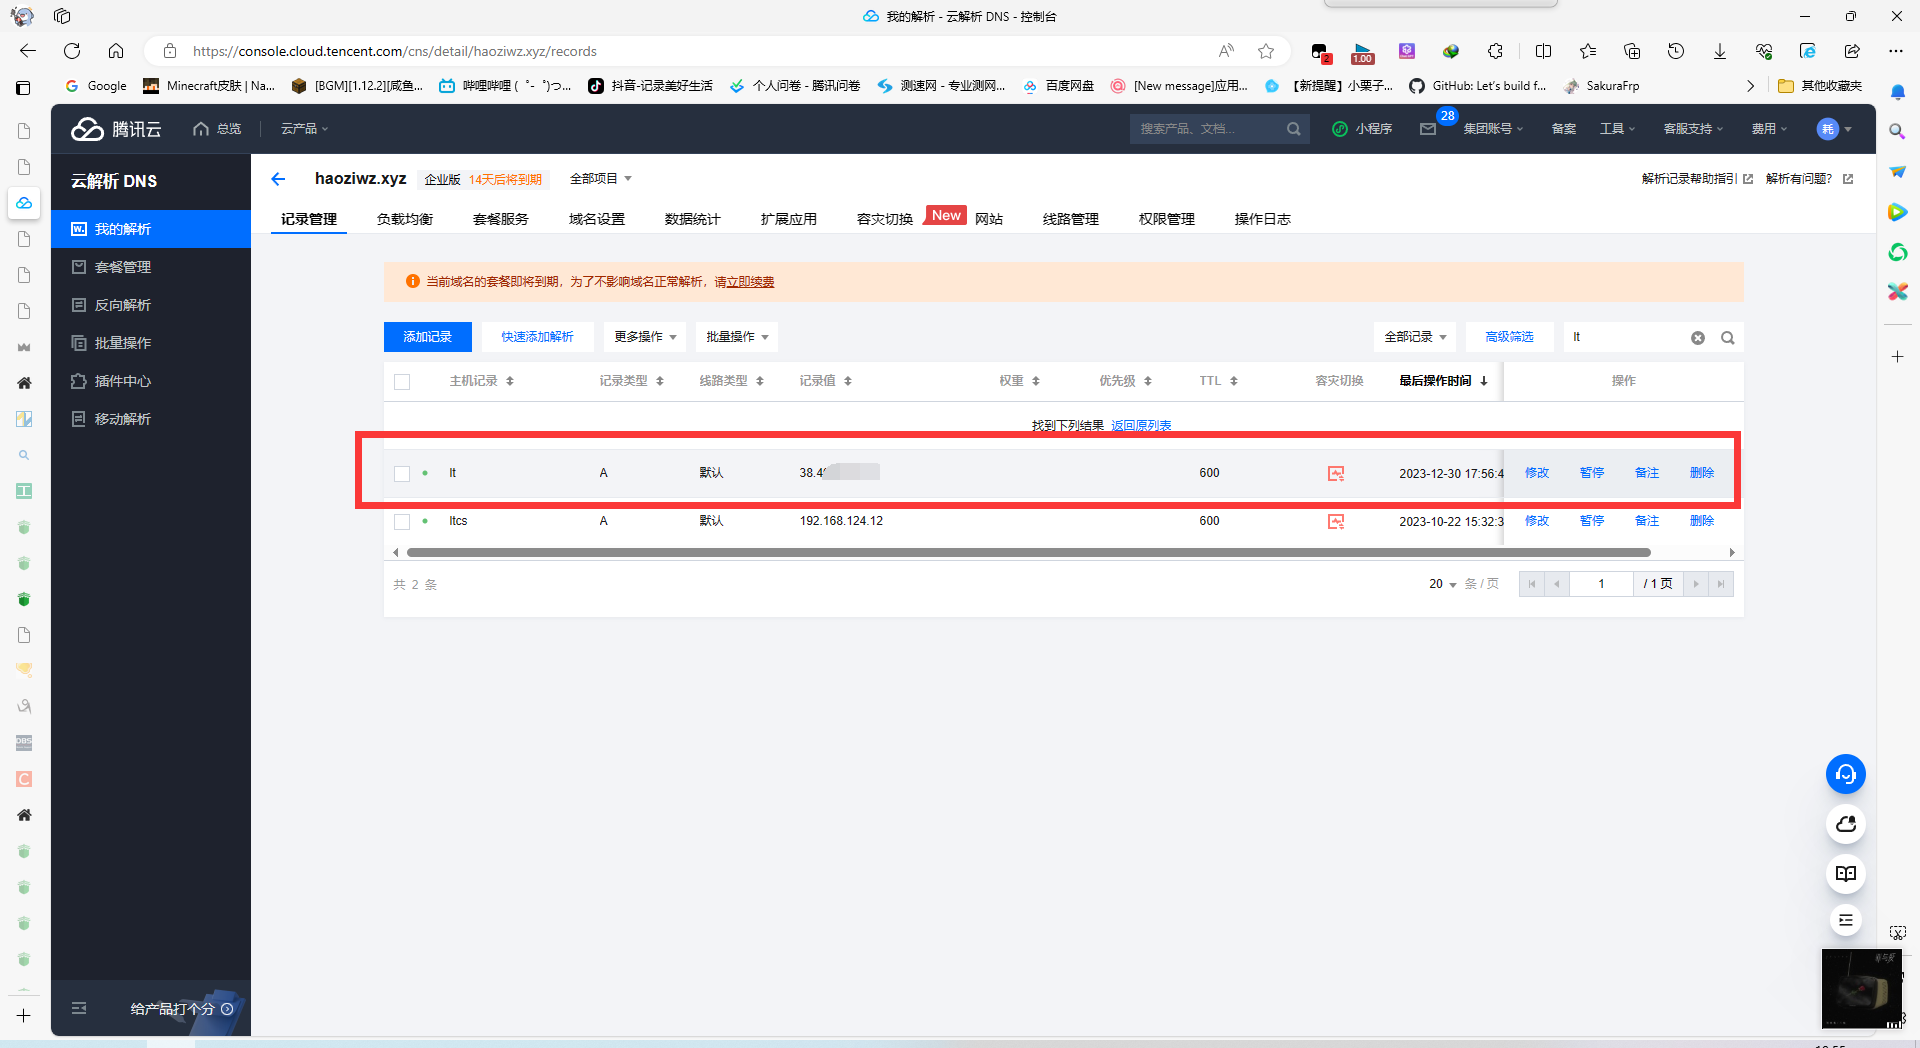Refresh the page with the browser reload button
1920x1048 pixels.
point(72,51)
